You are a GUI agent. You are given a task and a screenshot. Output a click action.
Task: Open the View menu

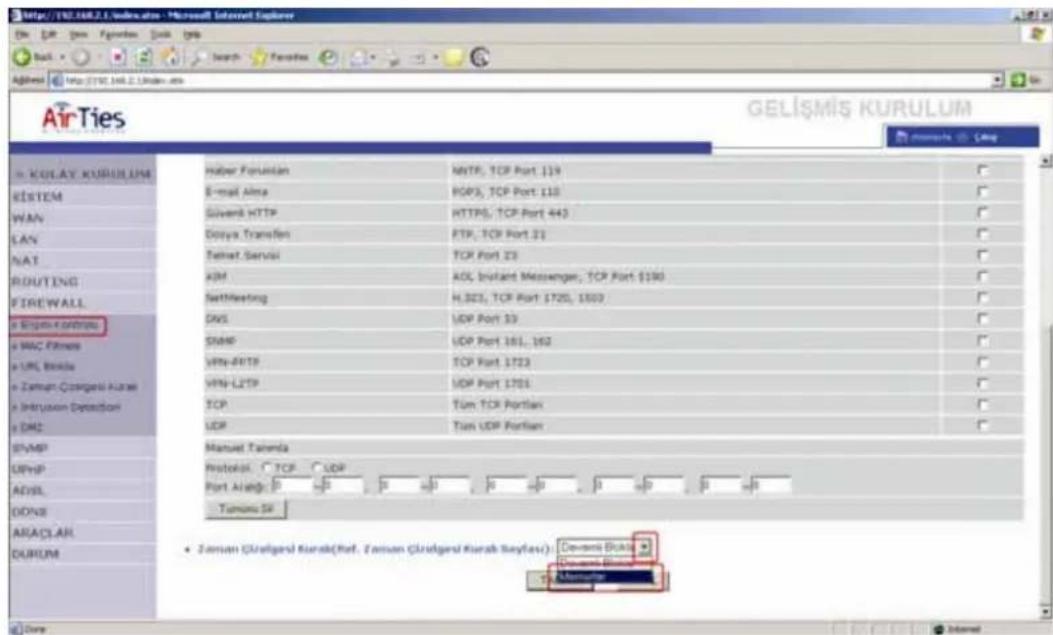(78, 34)
